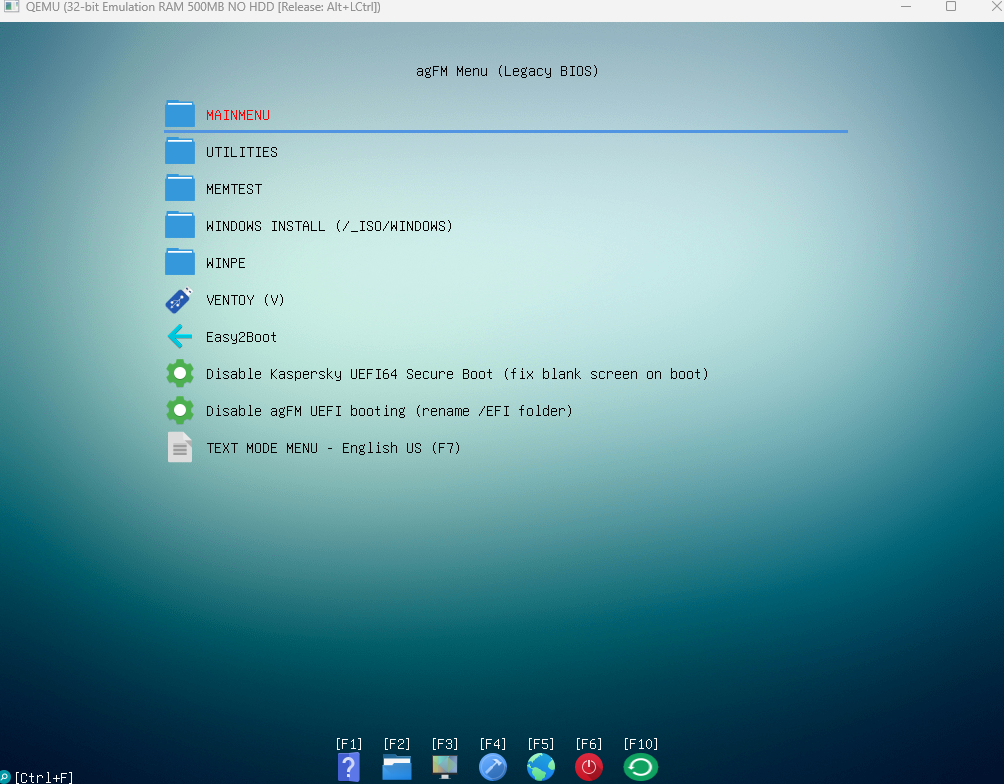Open the F2 file manager folder icon
Screen dimensions: 1004x784
coord(397,767)
